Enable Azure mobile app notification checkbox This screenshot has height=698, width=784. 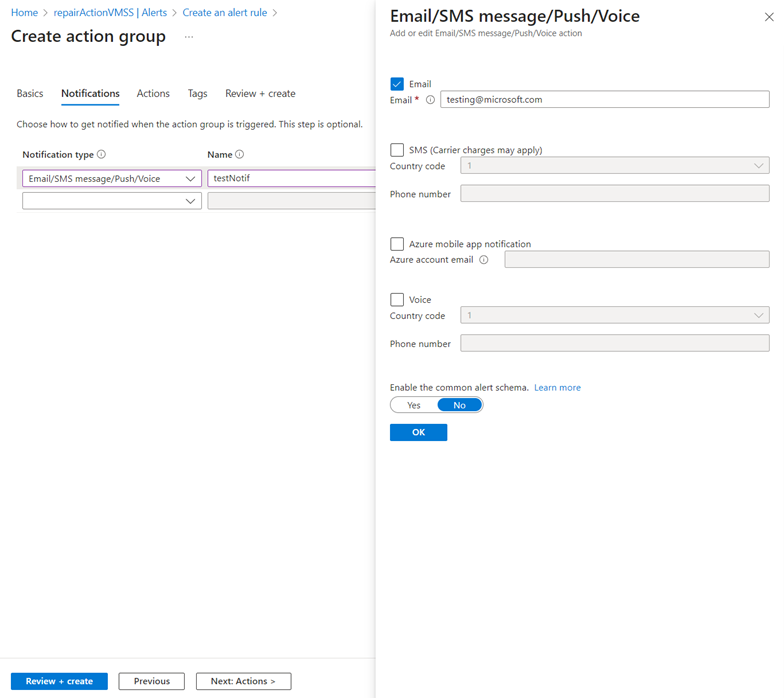click(397, 244)
